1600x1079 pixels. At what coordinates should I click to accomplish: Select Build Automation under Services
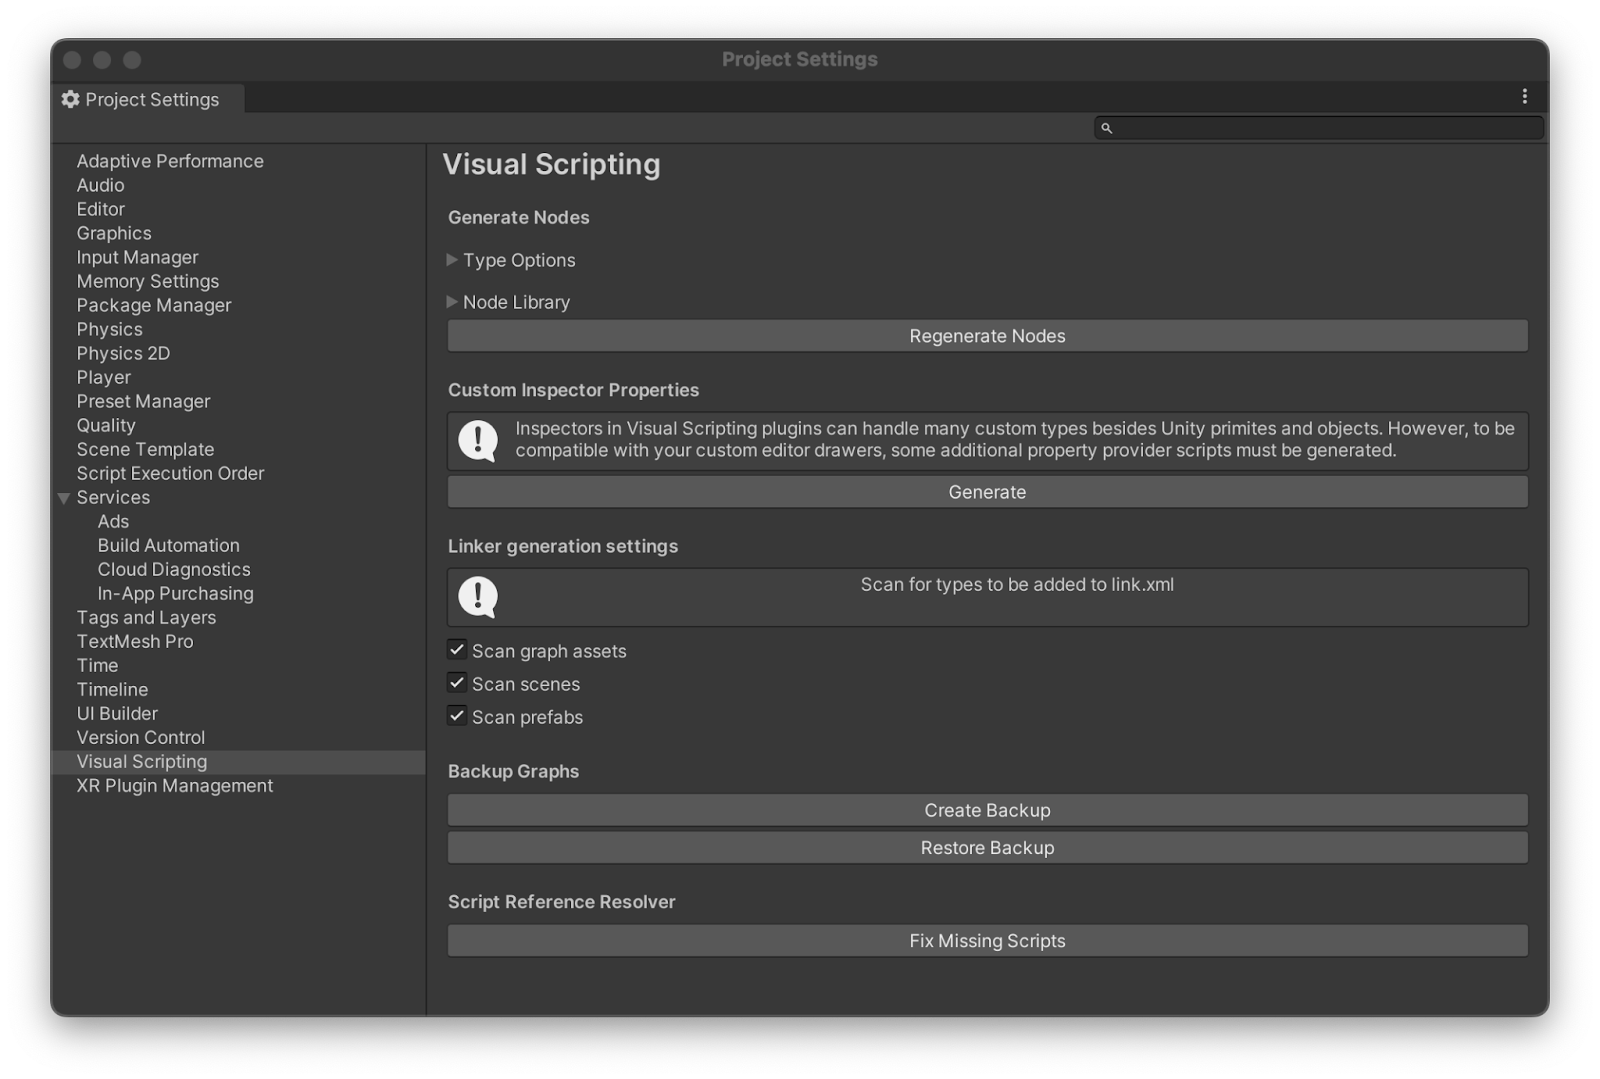[168, 545]
